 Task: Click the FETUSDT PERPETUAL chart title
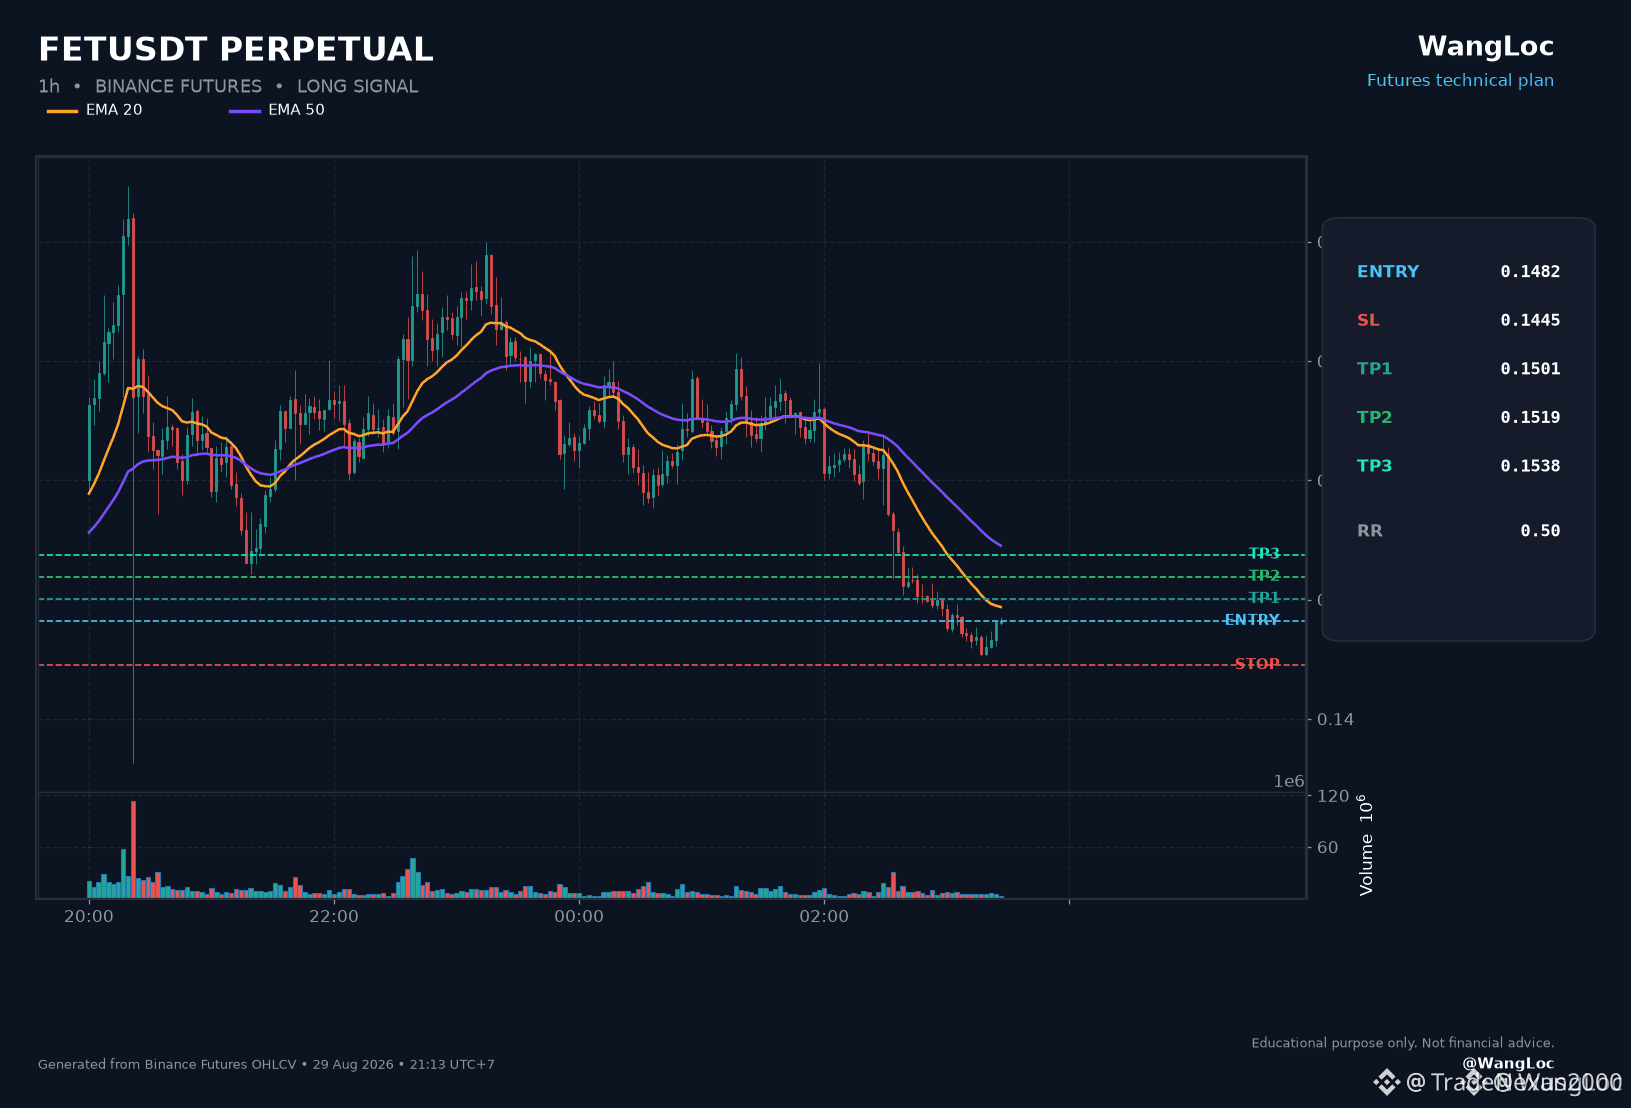236,49
